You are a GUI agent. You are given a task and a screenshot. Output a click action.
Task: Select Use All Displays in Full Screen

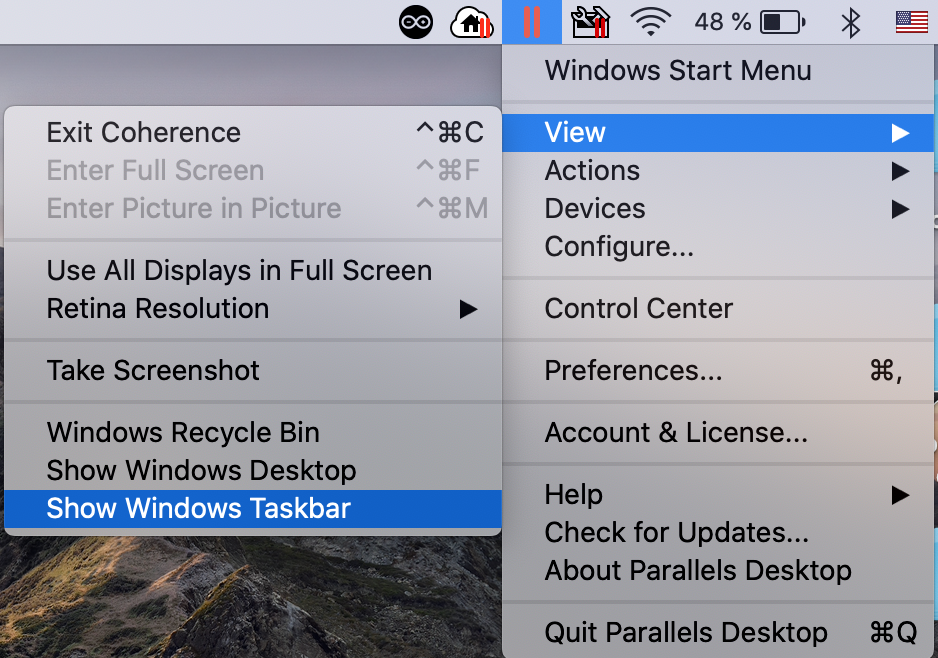tap(253, 271)
